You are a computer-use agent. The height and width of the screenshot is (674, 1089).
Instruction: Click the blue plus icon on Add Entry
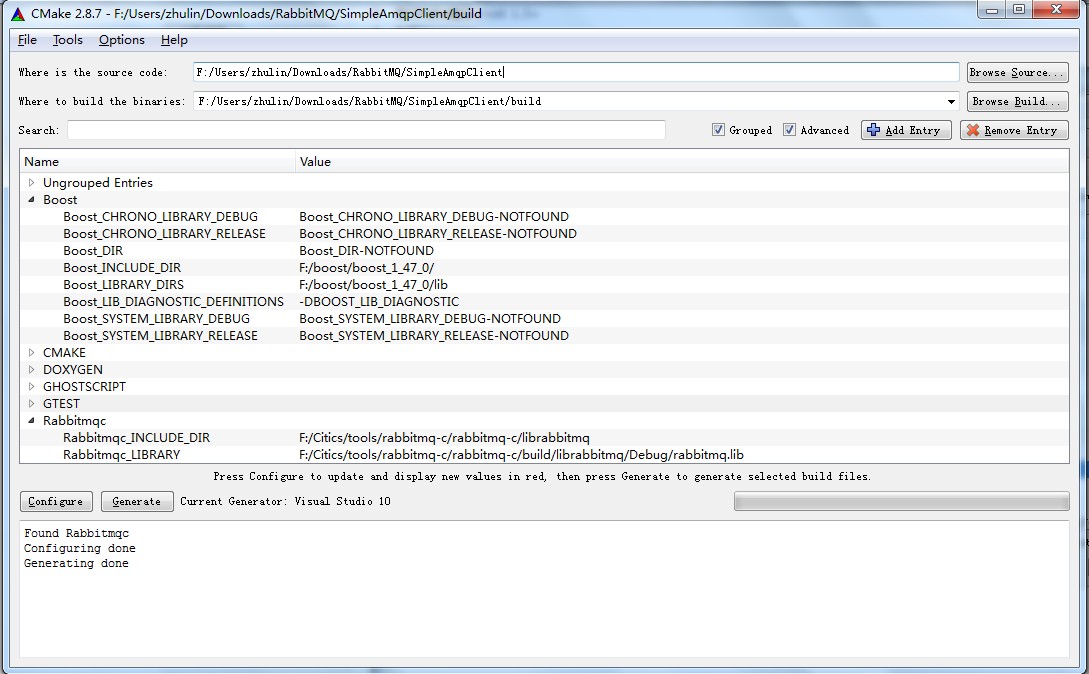[874, 130]
